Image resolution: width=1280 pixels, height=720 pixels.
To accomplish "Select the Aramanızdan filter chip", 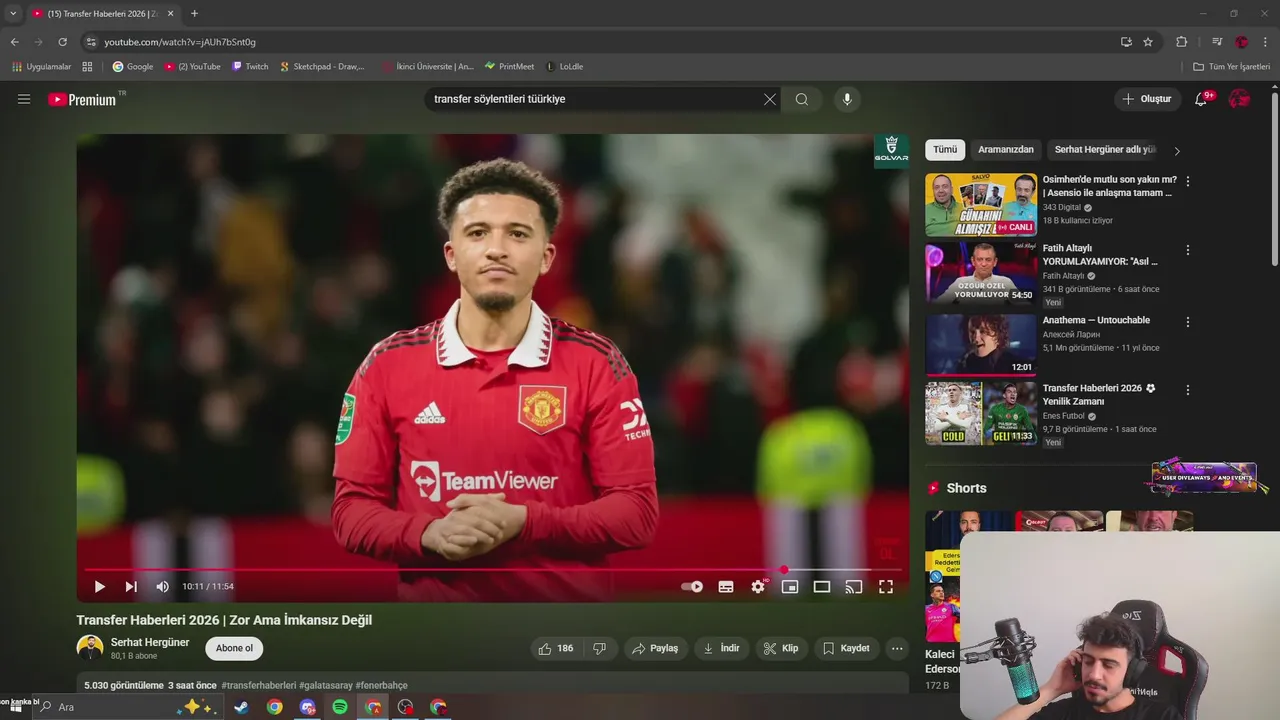I will point(1006,150).
